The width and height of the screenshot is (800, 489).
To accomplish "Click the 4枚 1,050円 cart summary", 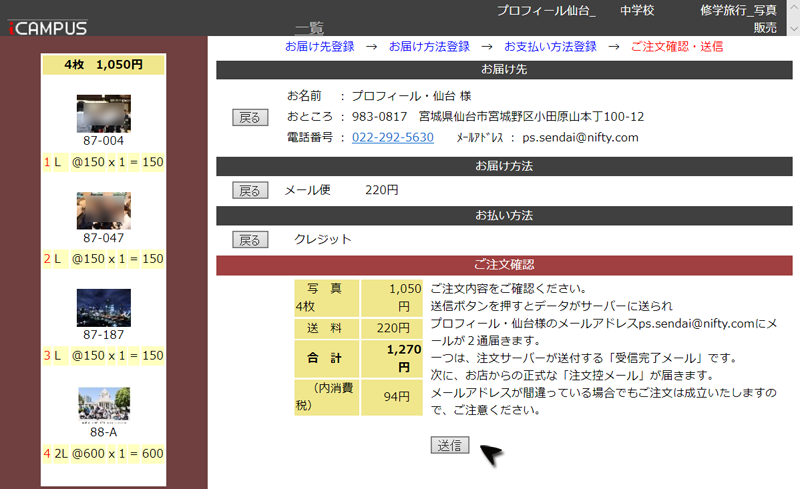I will click(x=103, y=65).
